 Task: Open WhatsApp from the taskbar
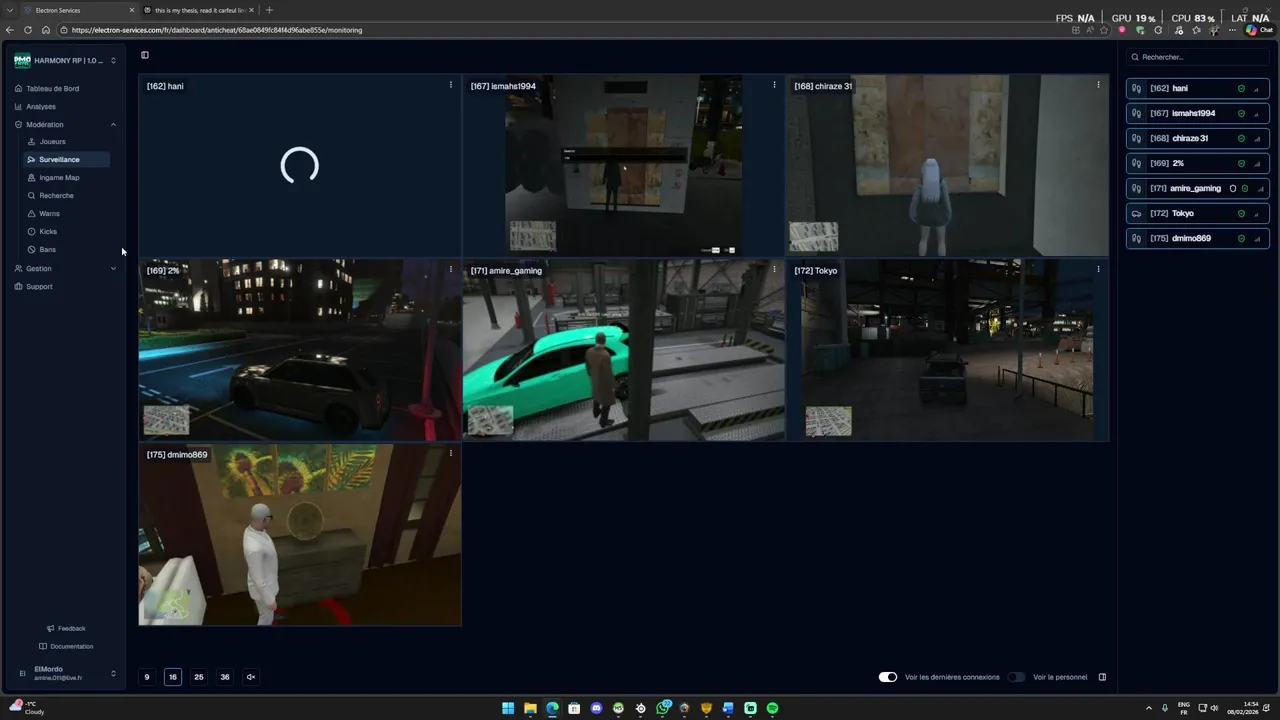[662, 708]
